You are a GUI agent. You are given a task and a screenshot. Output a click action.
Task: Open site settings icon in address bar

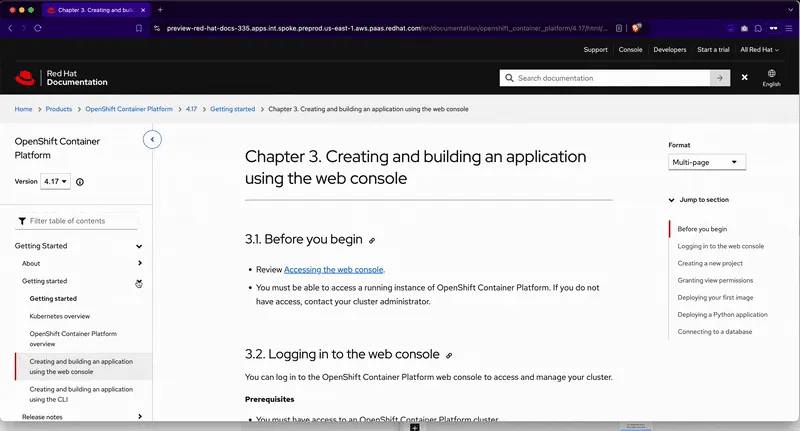coord(157,28)
